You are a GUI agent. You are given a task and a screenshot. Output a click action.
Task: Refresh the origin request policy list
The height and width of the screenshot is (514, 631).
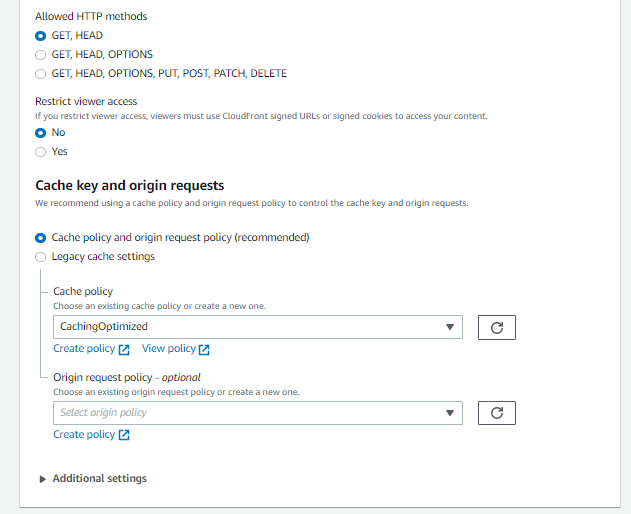click(496, 412)
